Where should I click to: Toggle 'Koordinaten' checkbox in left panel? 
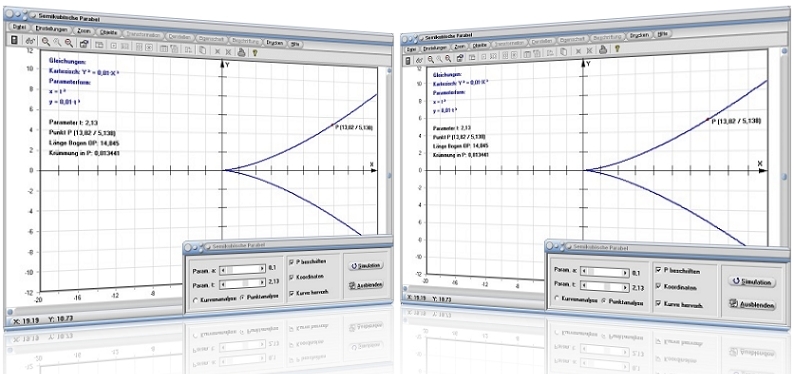291,277
